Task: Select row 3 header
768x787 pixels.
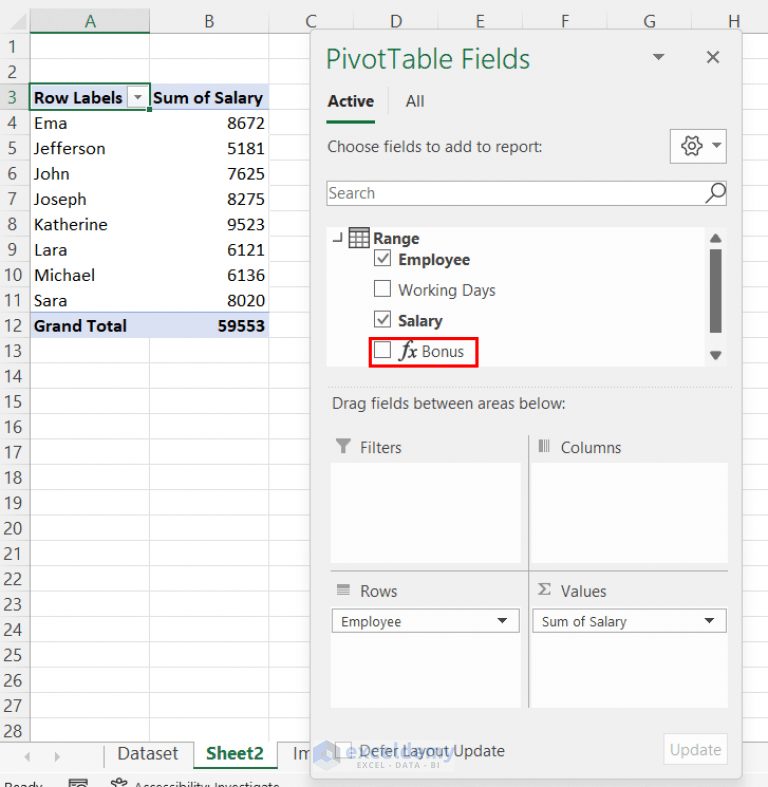Action: pyautogui.click(x=14, y=97)
